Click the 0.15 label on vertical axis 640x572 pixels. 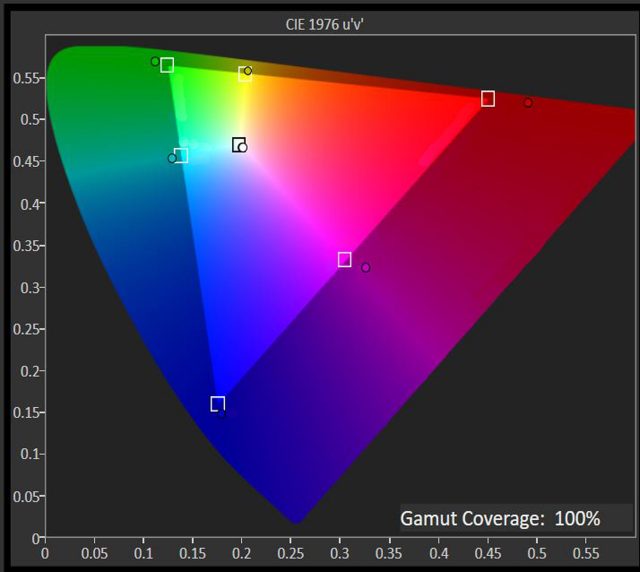(x=23, y=412)
